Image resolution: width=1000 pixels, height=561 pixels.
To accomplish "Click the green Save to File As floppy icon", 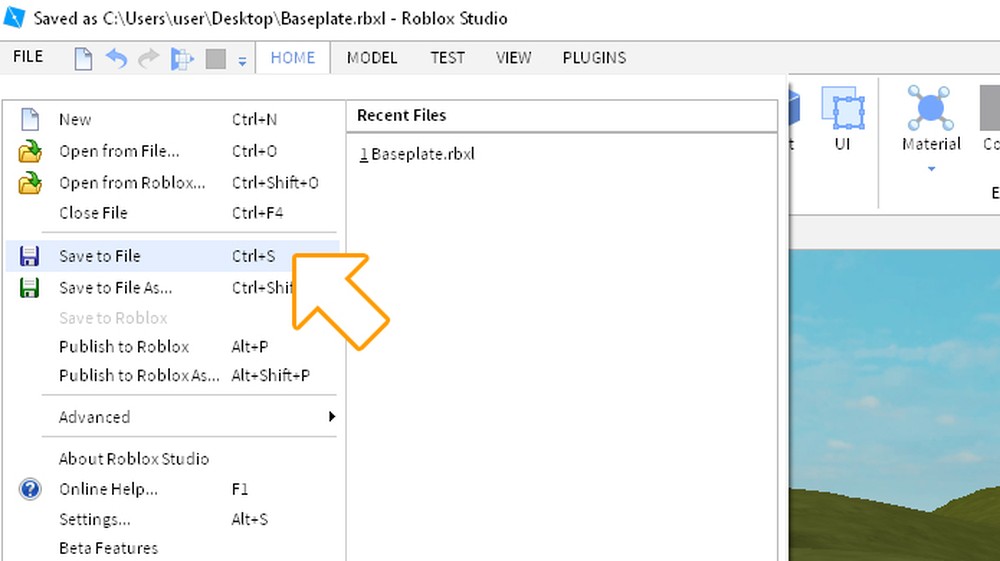I will 30,288.
